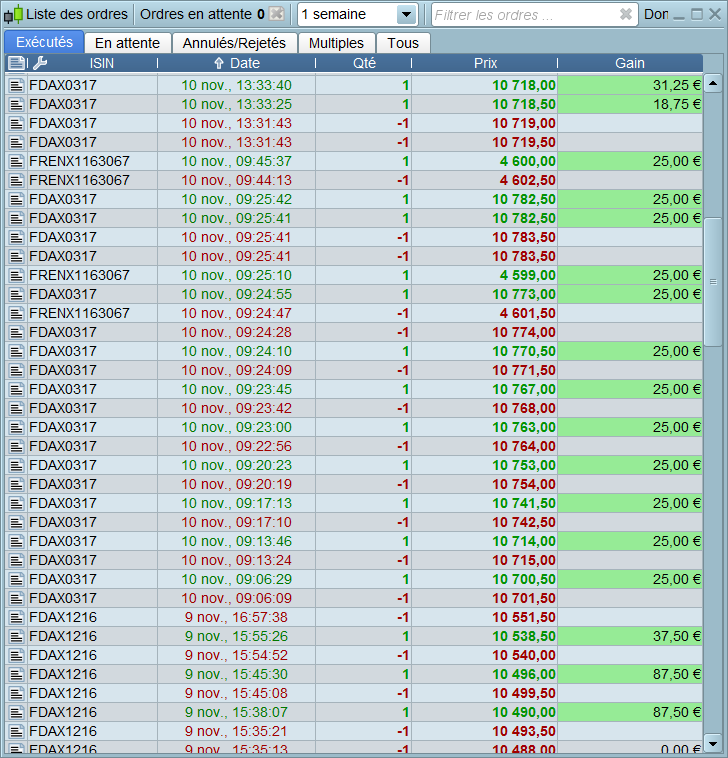Open details icon for FRENX1163067 at 09:45:37

[16, 161]
